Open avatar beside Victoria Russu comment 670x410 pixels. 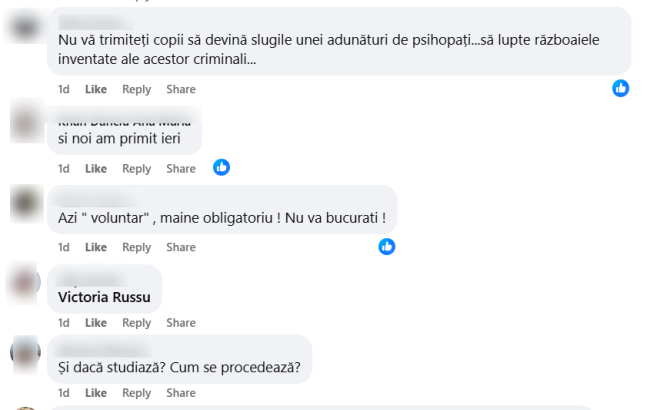(24, 281)
